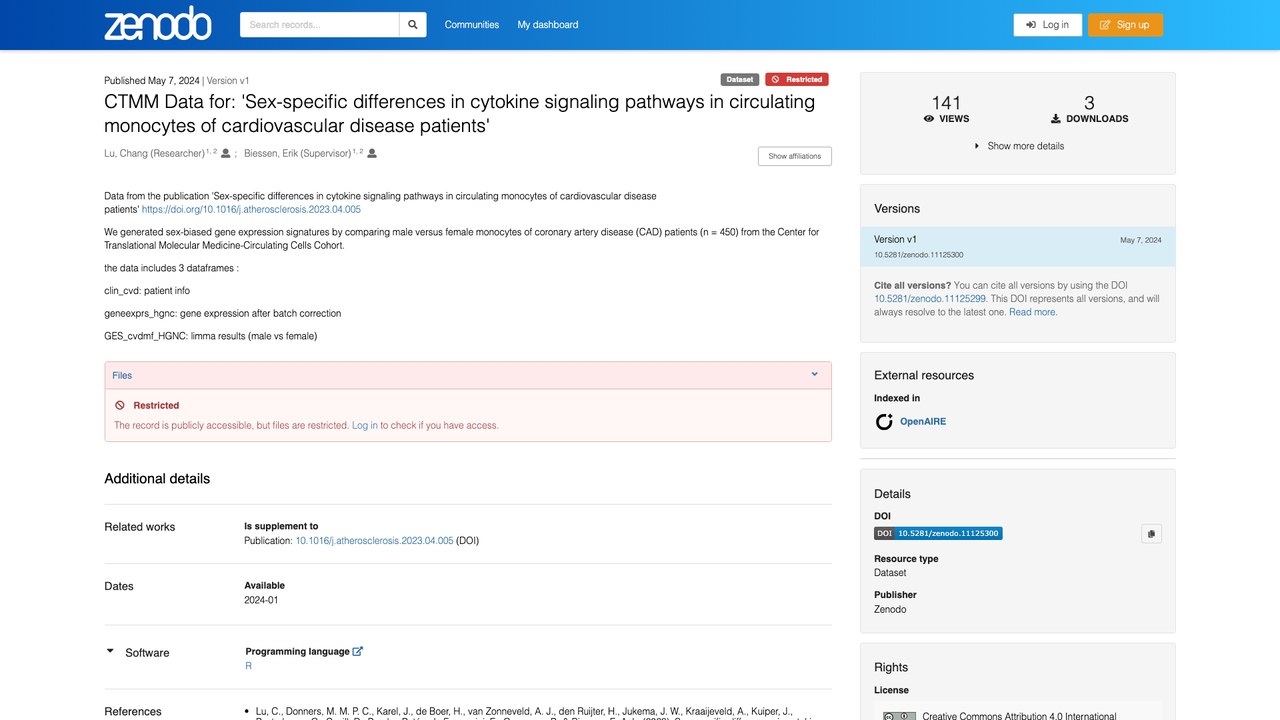Click person icon next to Biessen, Erik
Image resolution: width=1280 pixels, height=720 pixels.
(x=372, y=153)
